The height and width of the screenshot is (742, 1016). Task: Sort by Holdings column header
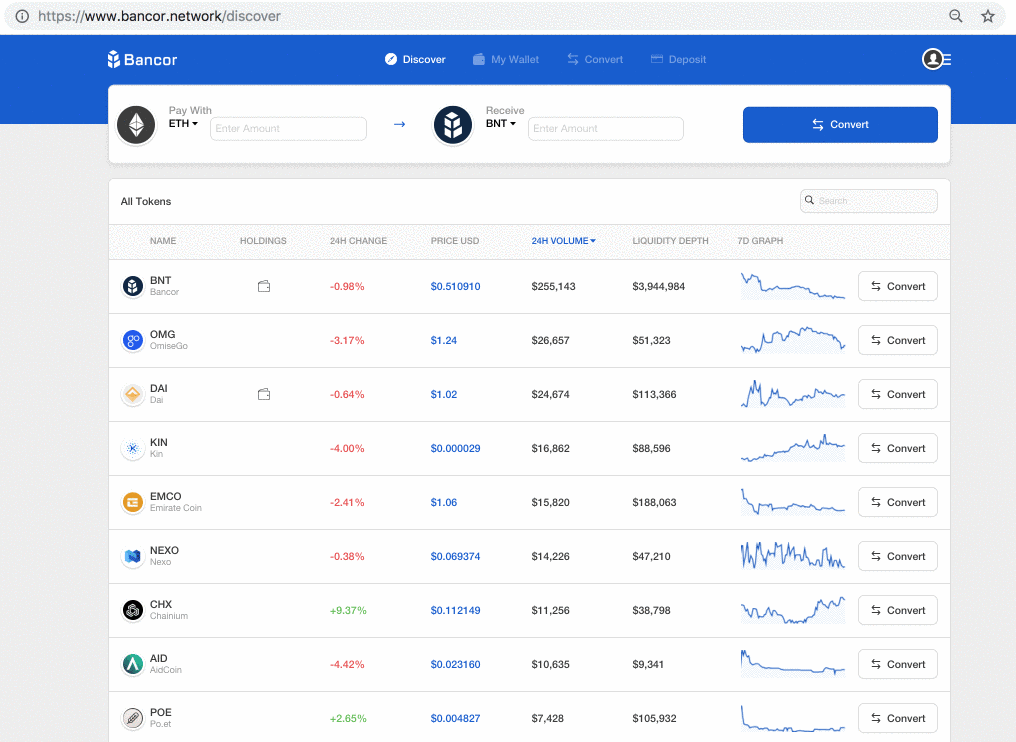coord(263,240)
